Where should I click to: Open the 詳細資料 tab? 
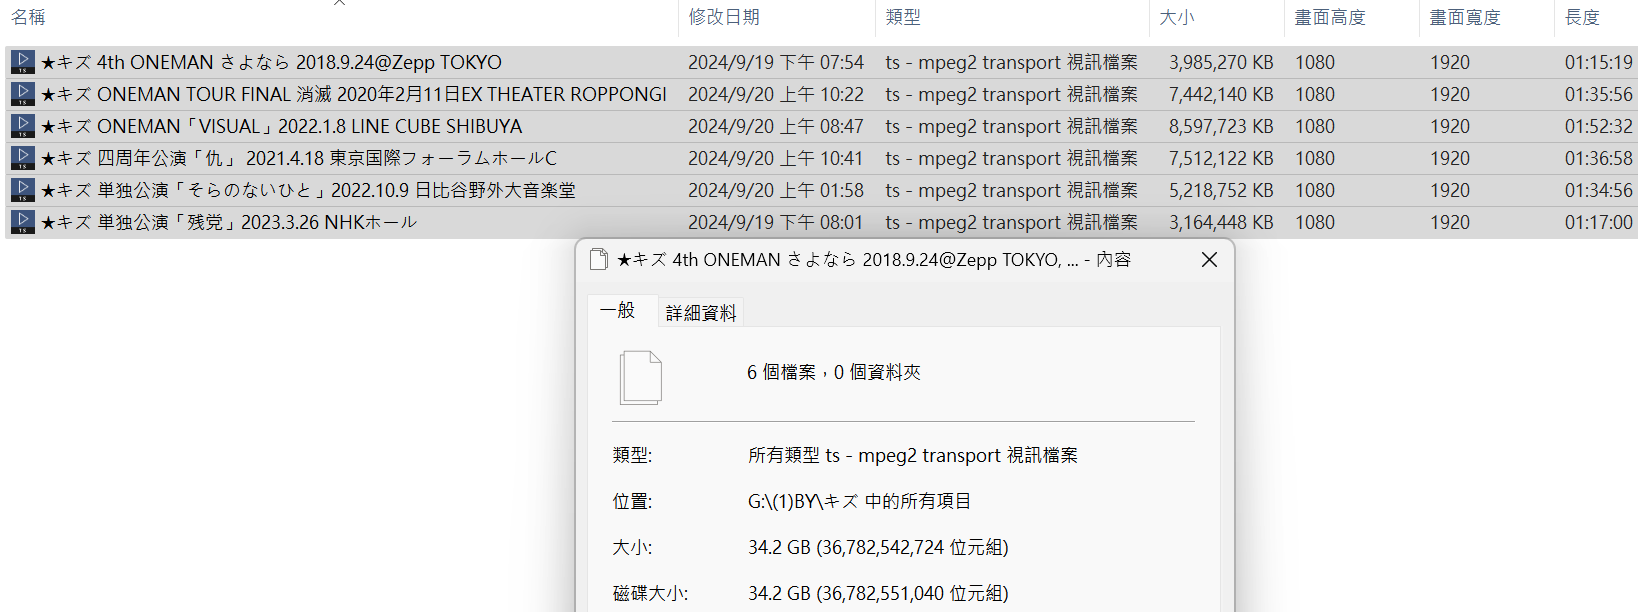(701, 313)
